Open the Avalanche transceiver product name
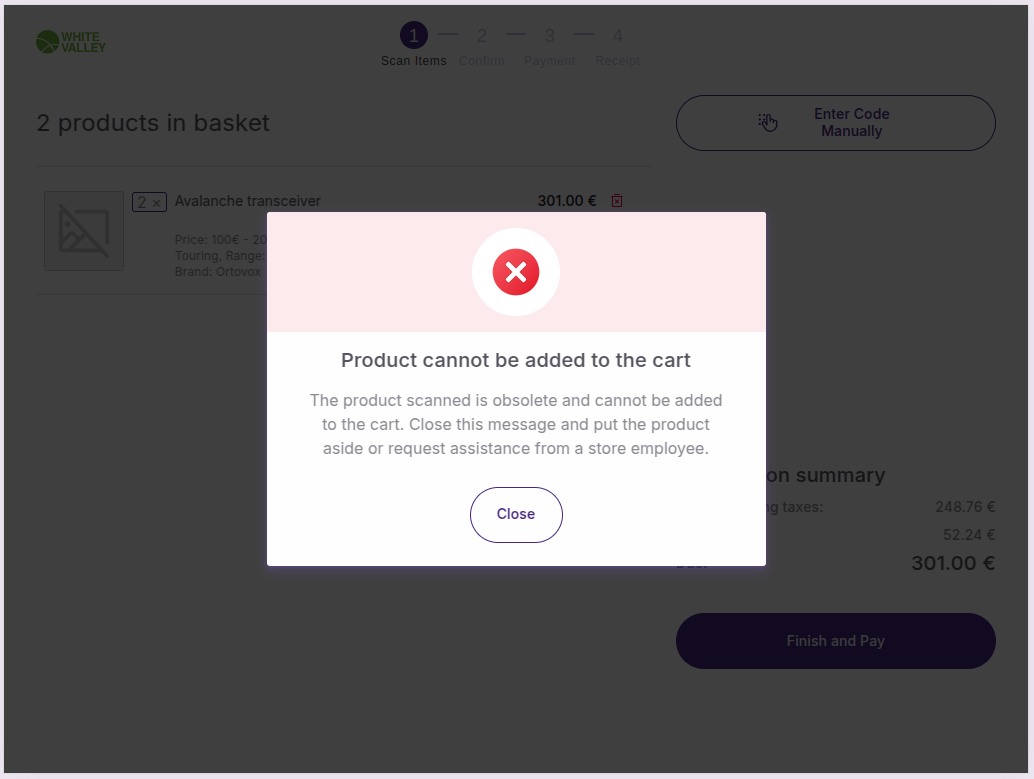The width and height of the screenshot is (1034, 779). (x=248, y=201)
